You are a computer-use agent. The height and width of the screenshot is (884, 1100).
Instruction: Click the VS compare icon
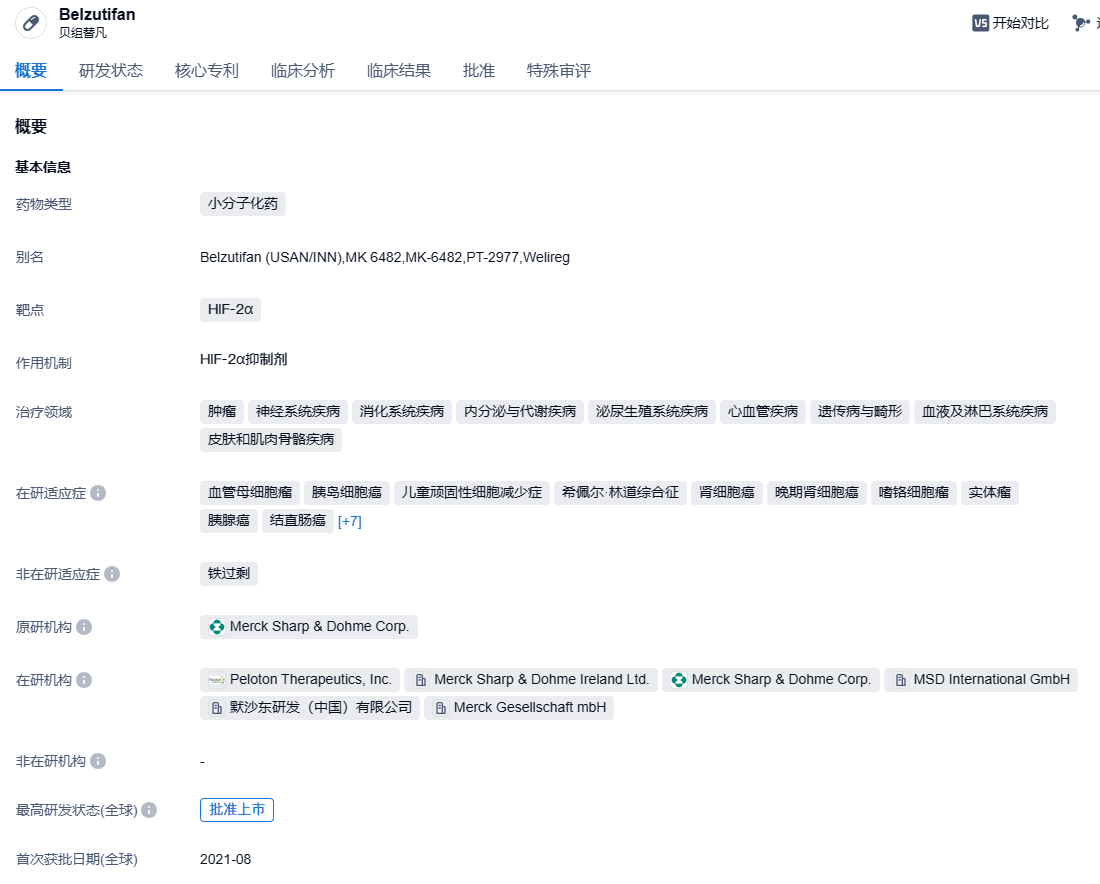tap(980, 23)
